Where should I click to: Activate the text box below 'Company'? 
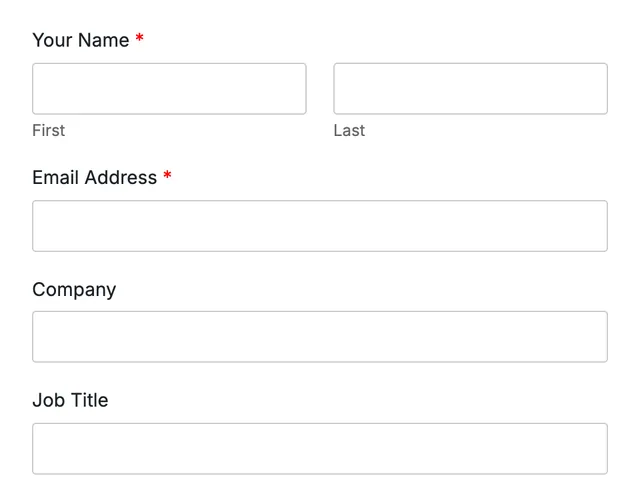point(320,337)
